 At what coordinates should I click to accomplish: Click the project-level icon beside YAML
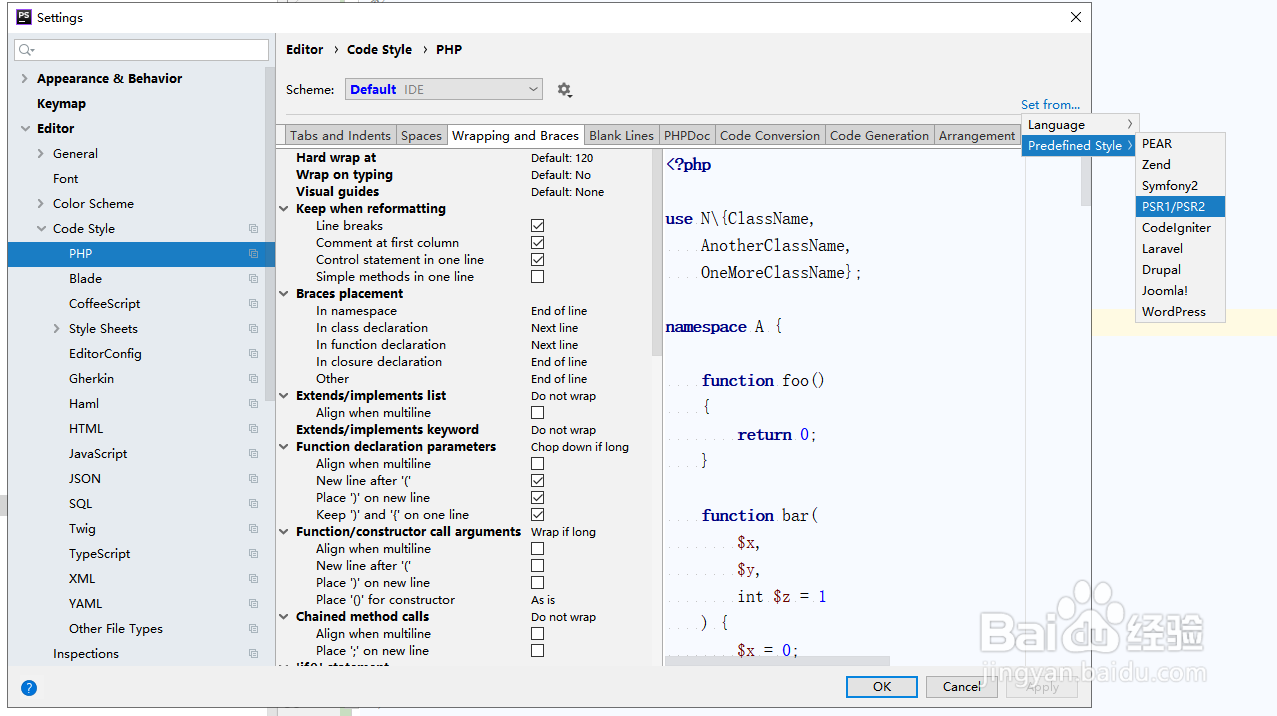coord(254,604)
